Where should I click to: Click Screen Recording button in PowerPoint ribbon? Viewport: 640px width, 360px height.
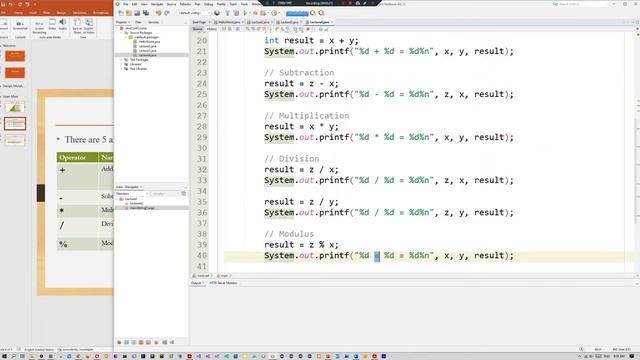39,26
